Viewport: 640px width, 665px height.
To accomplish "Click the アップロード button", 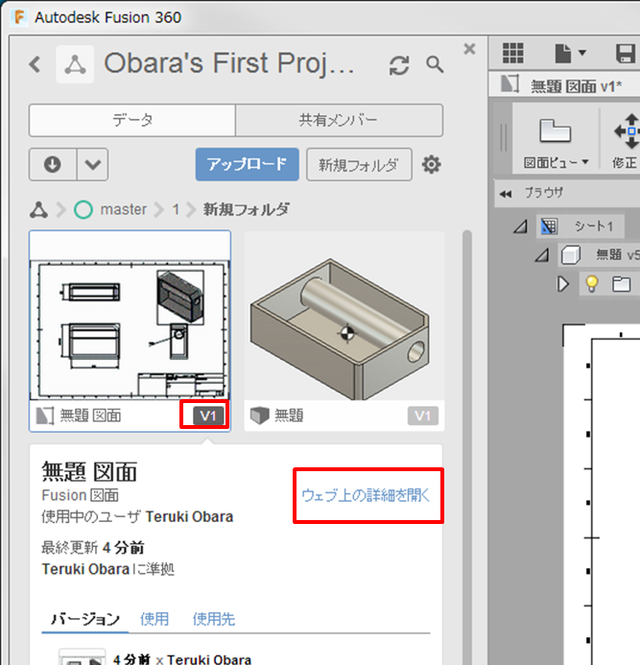I will tap(247, 164).
